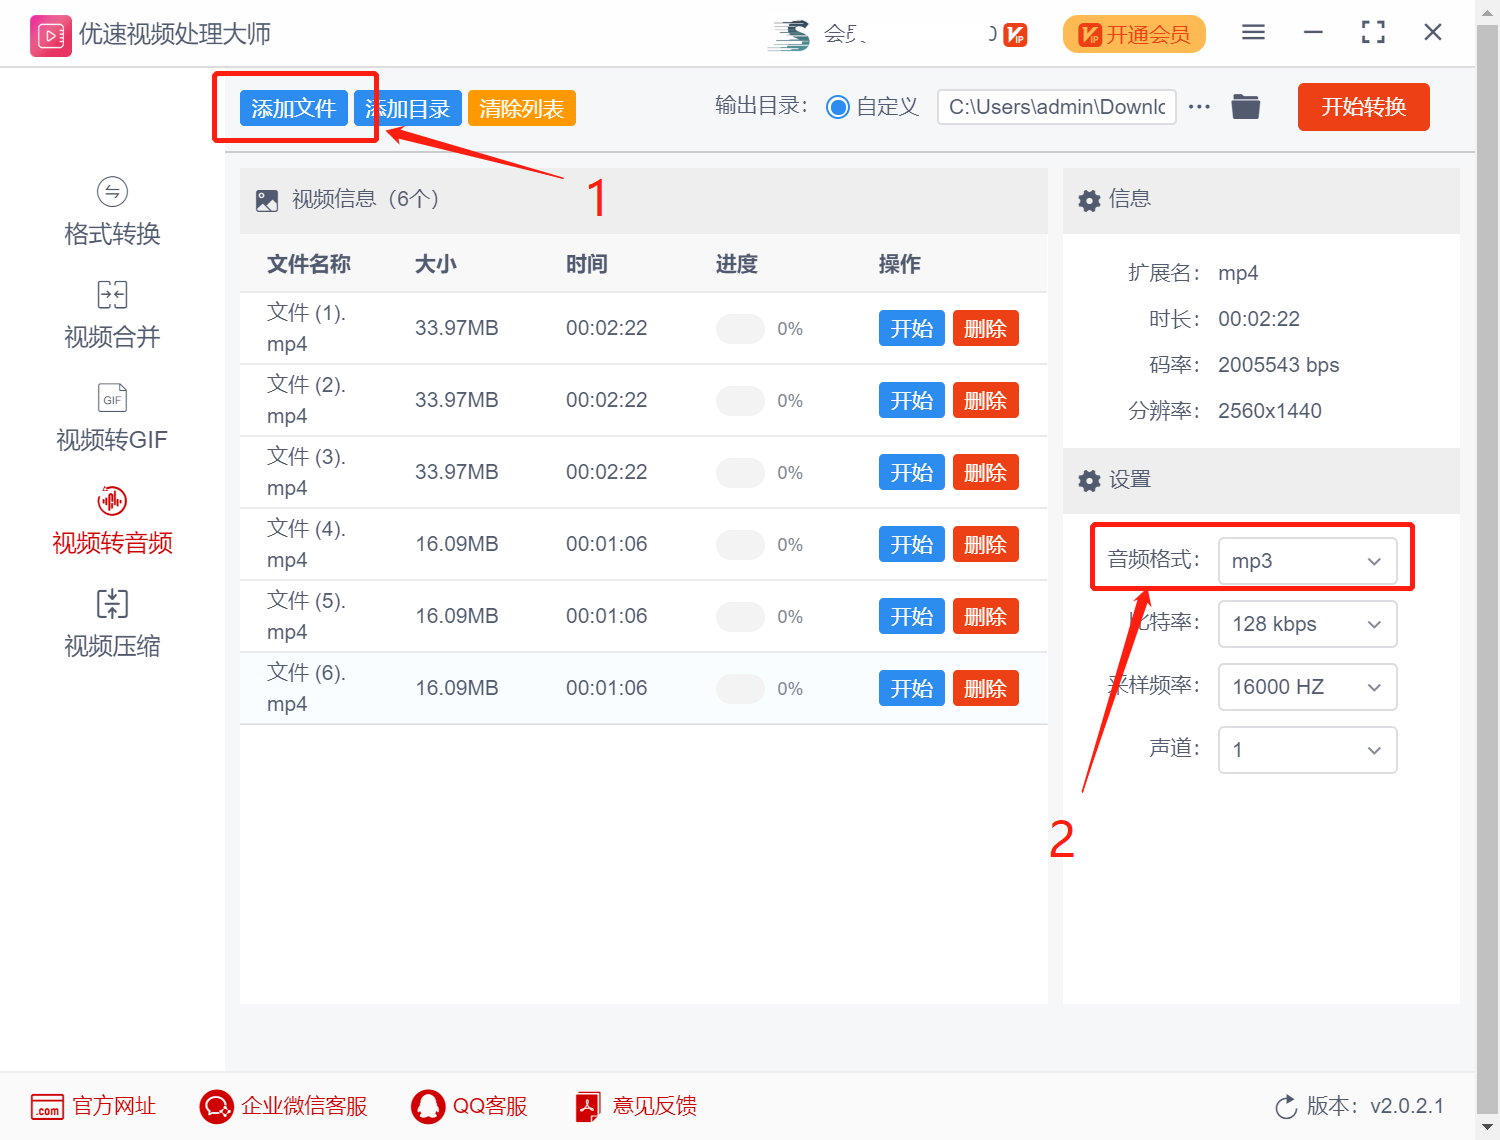Click the 大小 column header

[x=436, y=264]
